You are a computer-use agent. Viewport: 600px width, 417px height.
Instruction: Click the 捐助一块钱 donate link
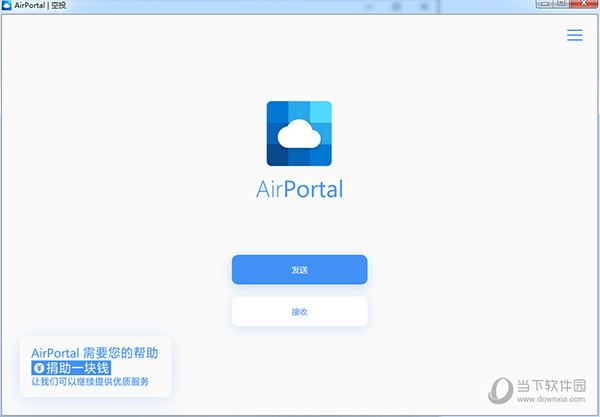point(71,368)
